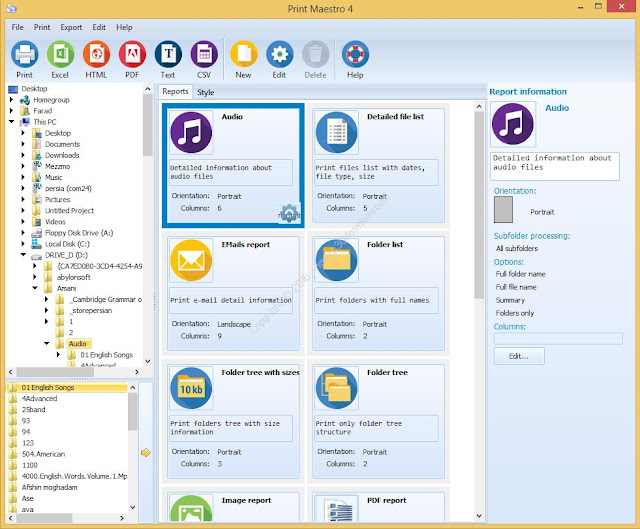Click the yellow arrow between panes
The height and width of the screenshot is (529, 640).
146,452
